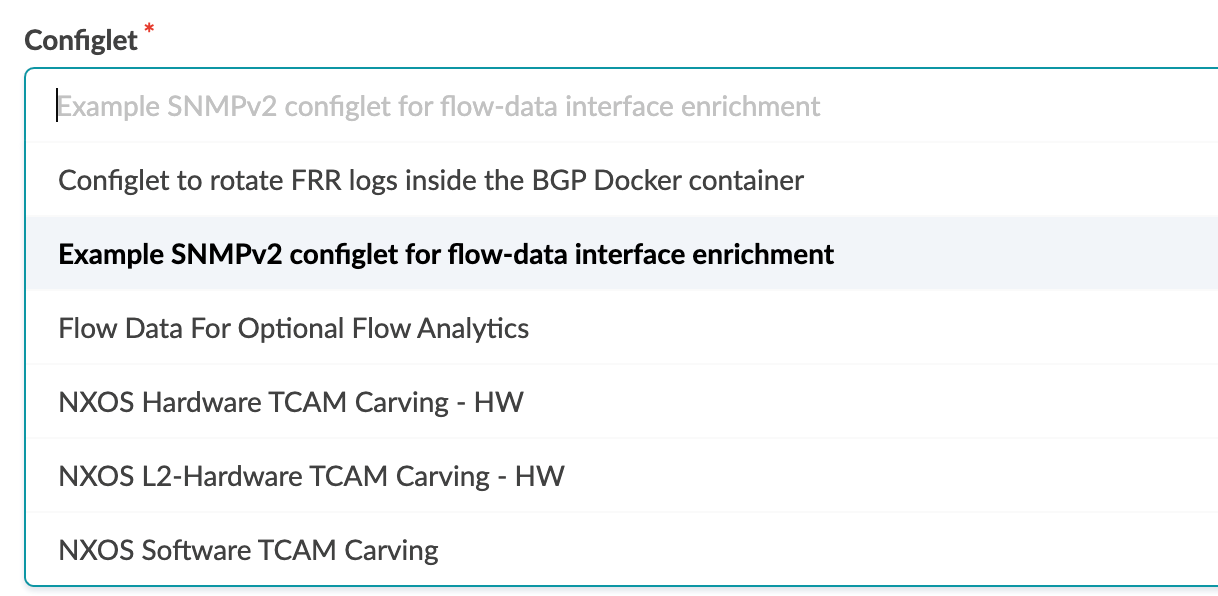Select 'Flow Data For Optional Flow Analytics'
Viewport: 1218px width, 596px height.
point(294,328)
